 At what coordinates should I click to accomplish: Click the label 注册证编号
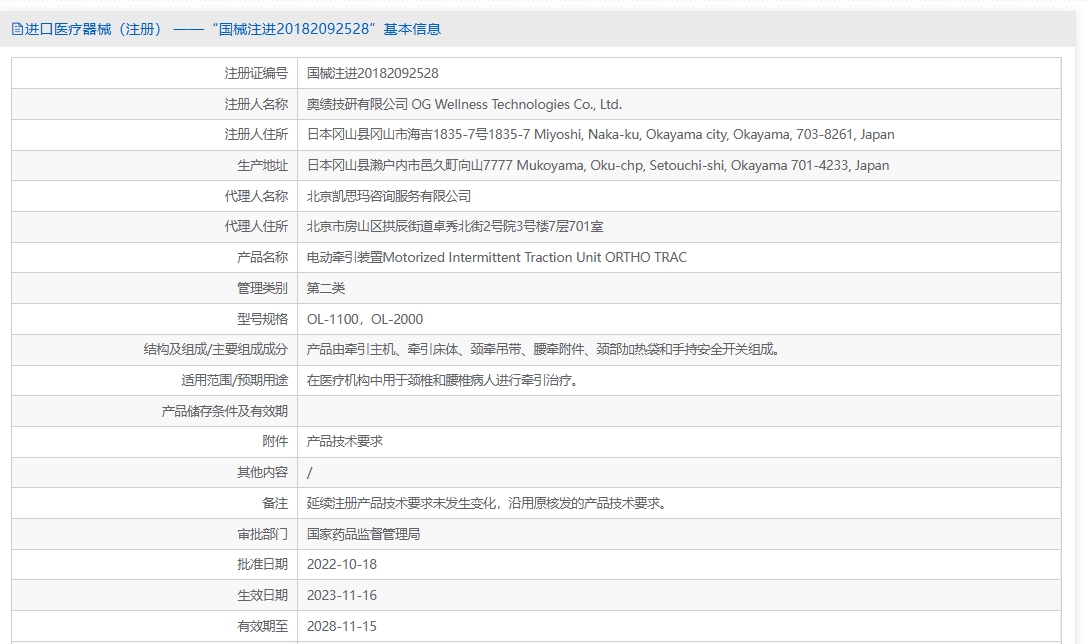[256, 73]
